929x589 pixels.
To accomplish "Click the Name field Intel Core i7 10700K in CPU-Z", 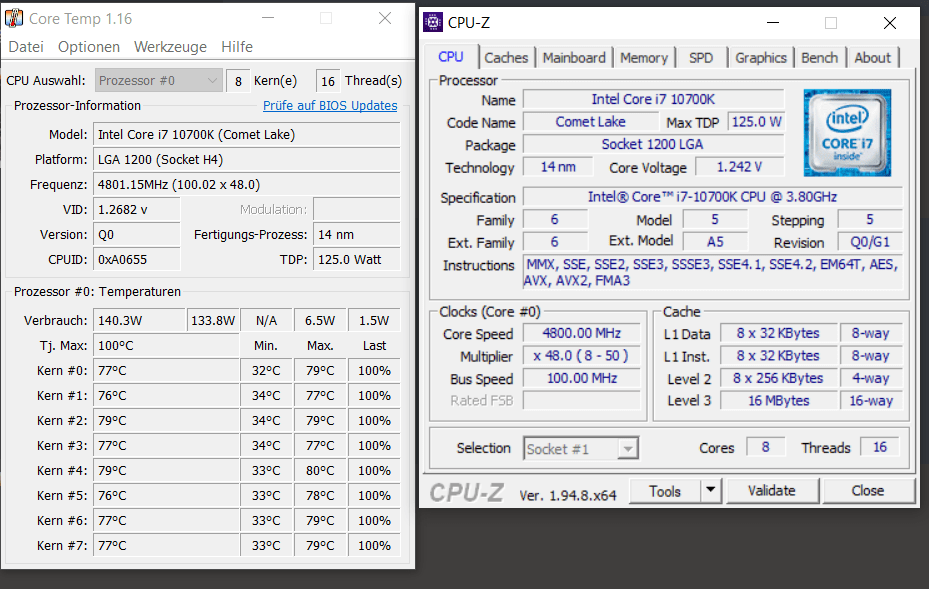I will [653, 100].
